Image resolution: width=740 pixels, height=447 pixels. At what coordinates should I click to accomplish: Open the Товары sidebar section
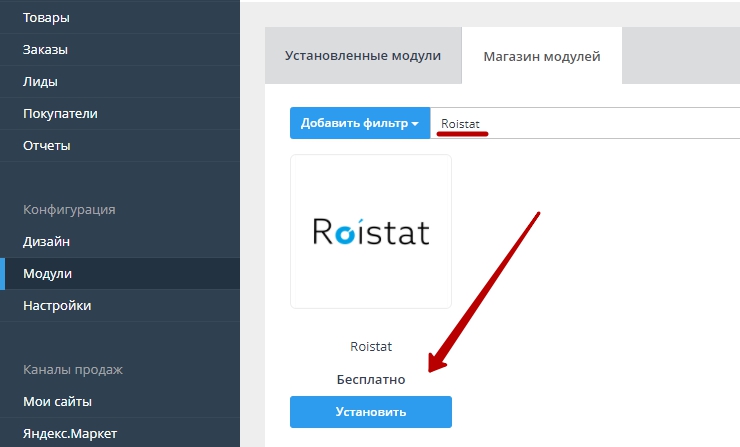[x=45, y=17]
